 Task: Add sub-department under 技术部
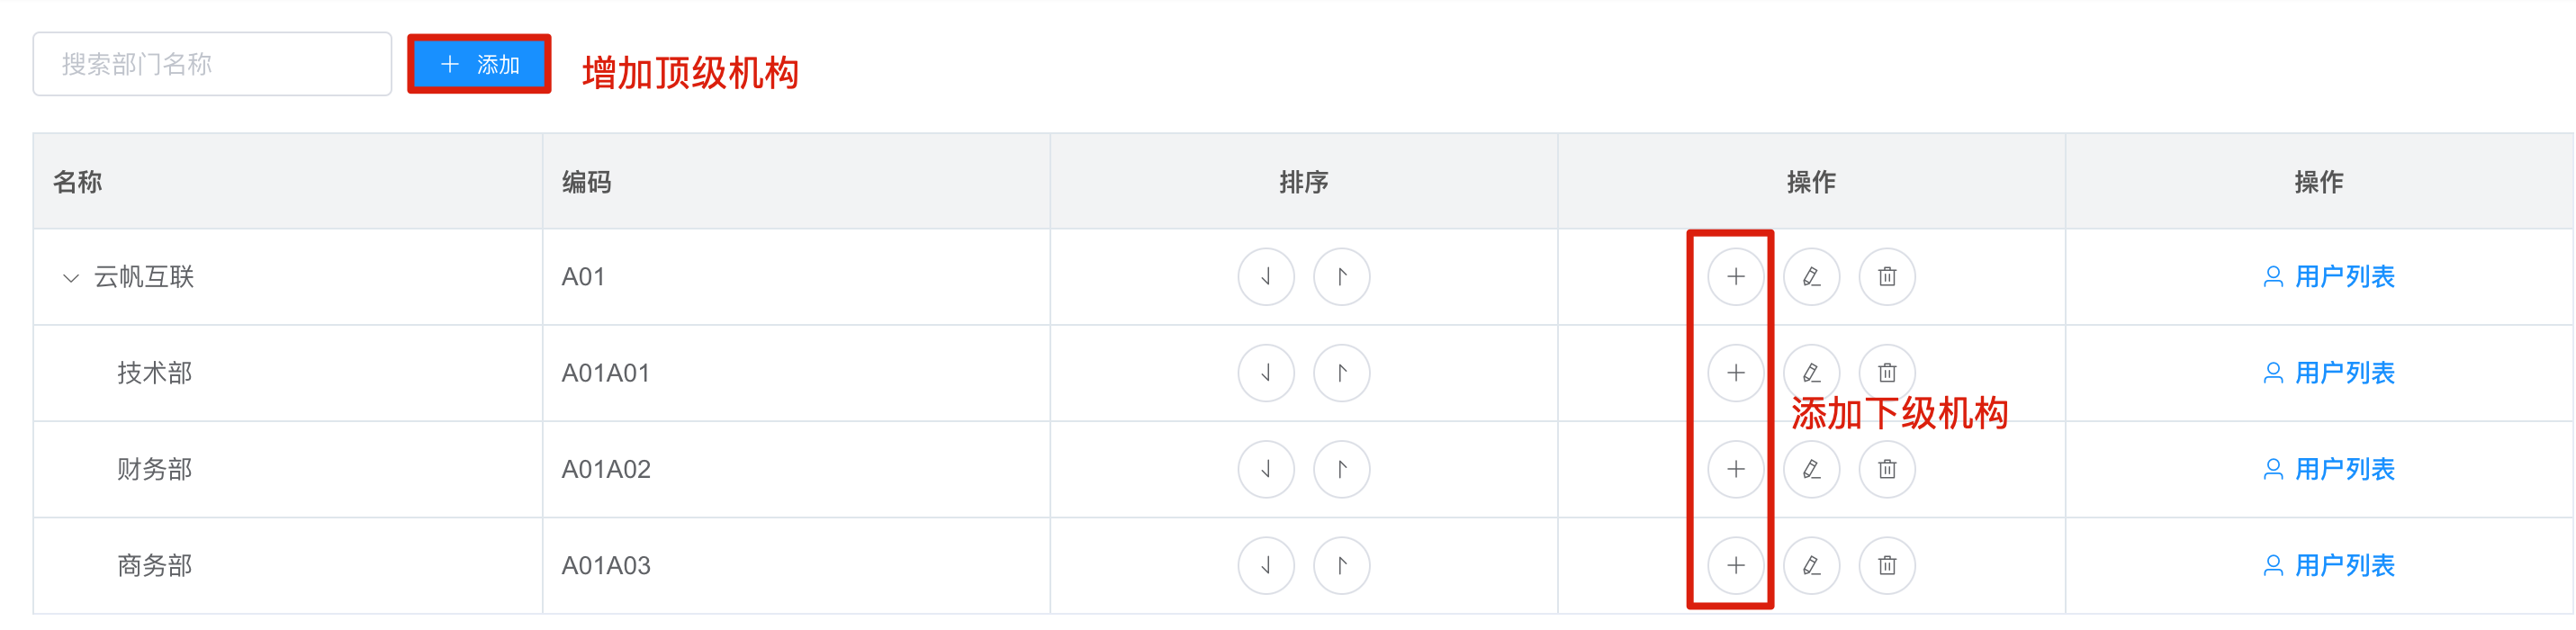click(x=1736, y=373)
